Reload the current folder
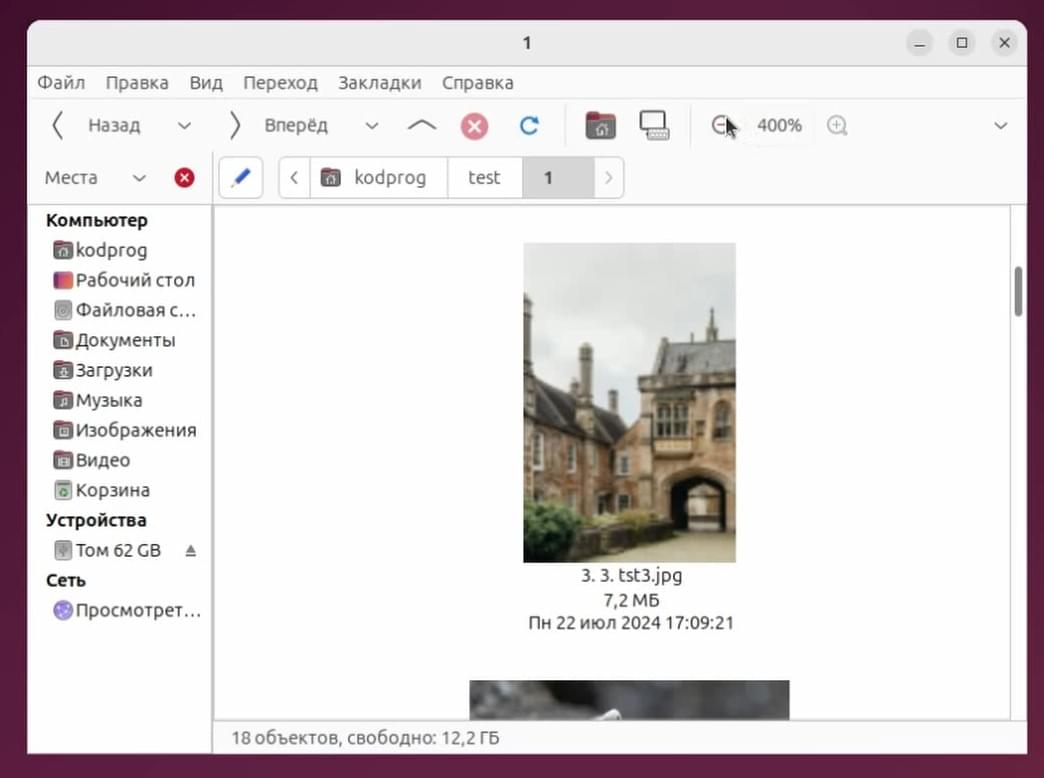The width and height of the screenshot is (1044, 778). coord(529,125)
